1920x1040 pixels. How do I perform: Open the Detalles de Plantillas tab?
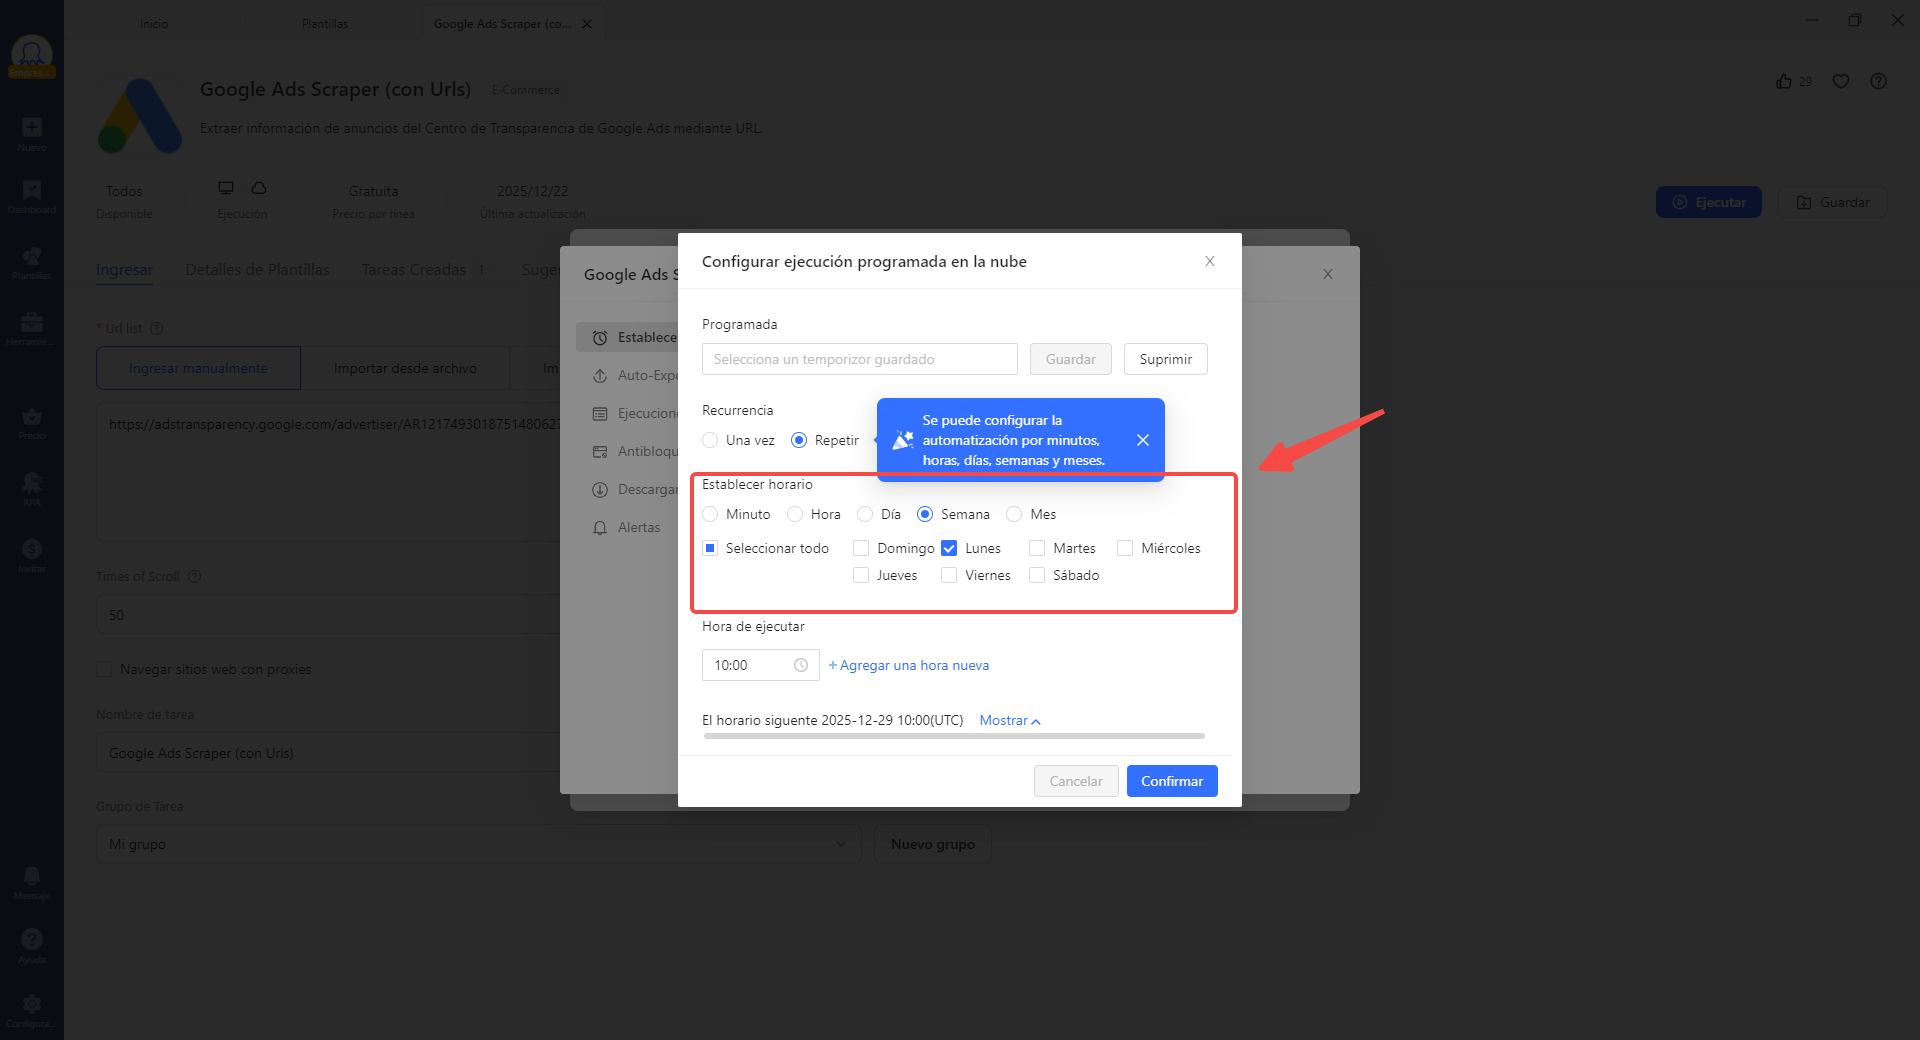click(x=257, y=269)
